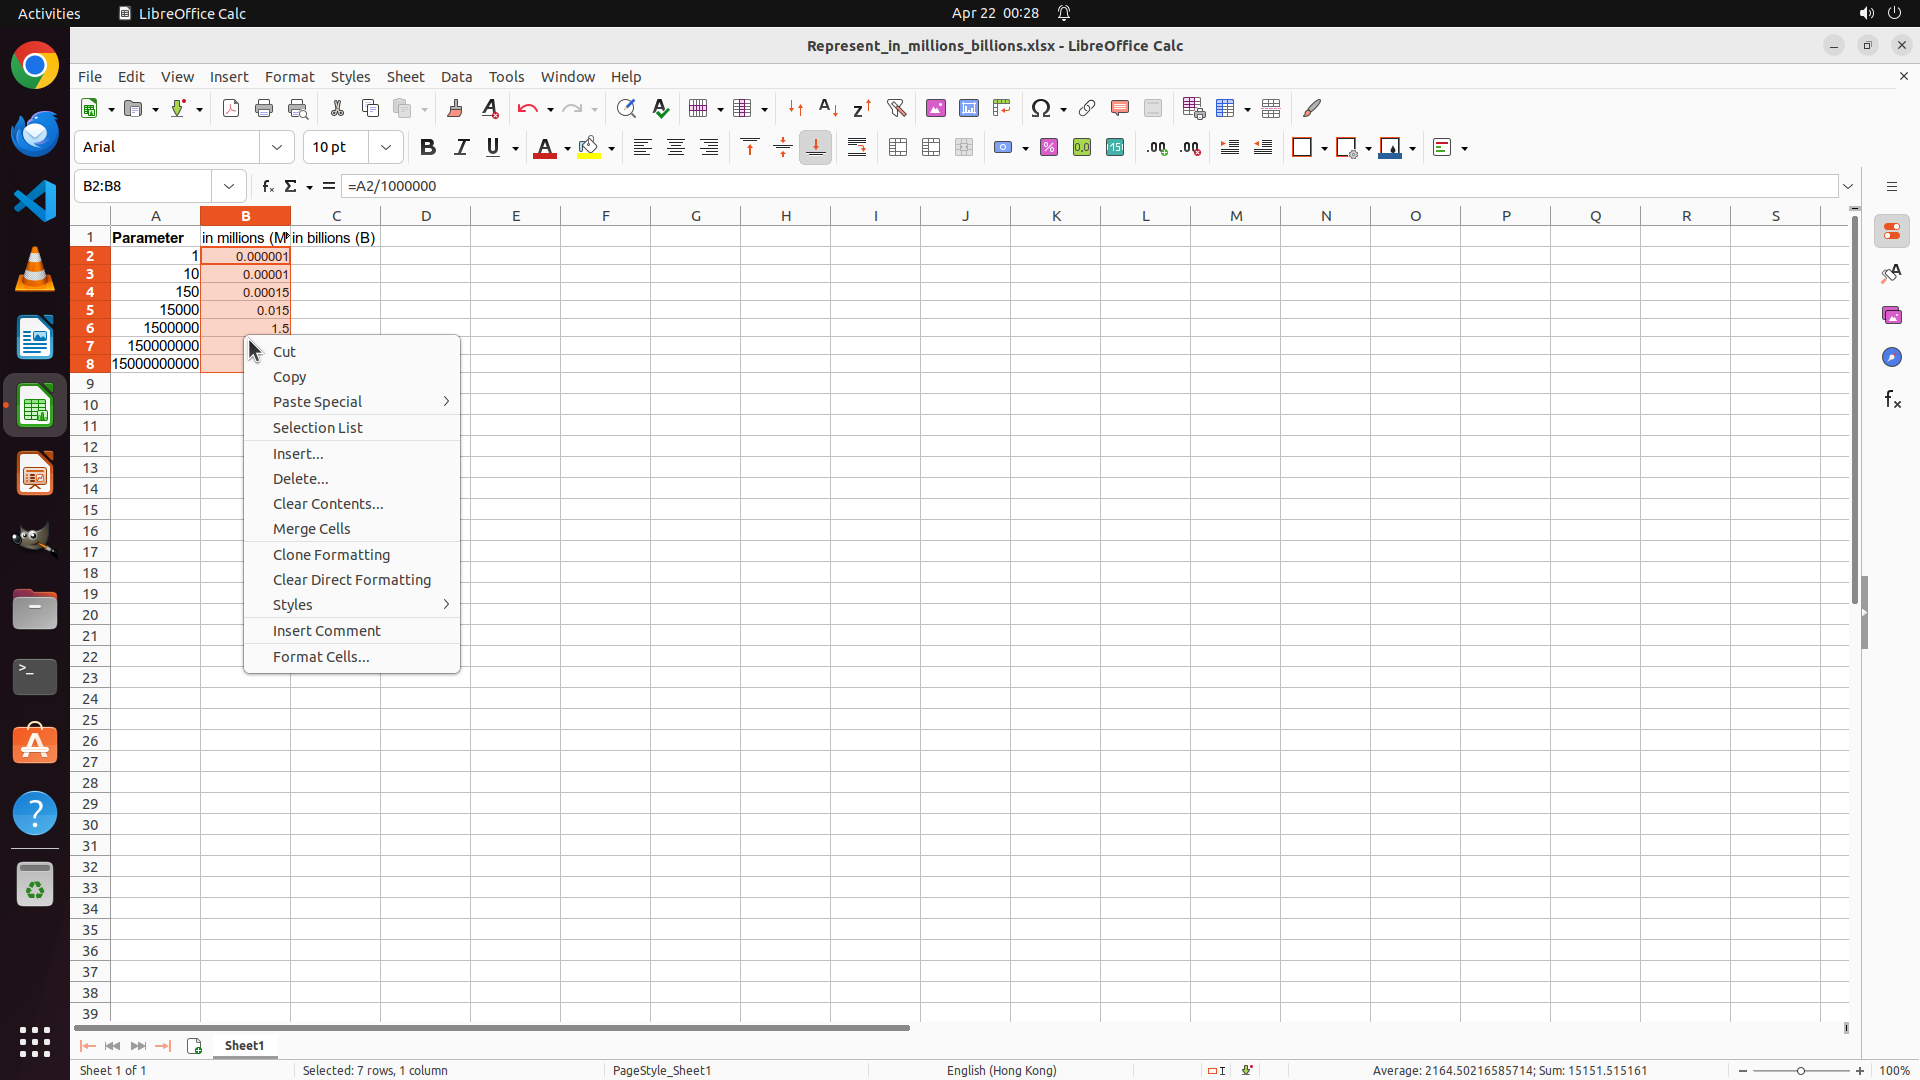Choose Format Cells... from context menu
The height and width of the screenshot is (1080, 1920).
pyautogui.click(x=321, y=657)
